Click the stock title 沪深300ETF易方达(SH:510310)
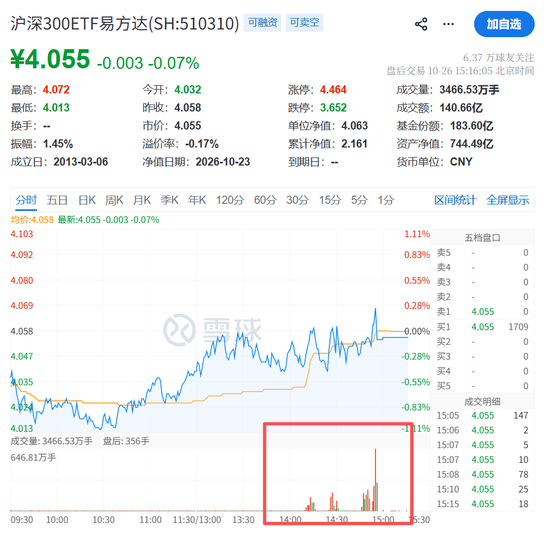Screen dimensions: 550x541 click(125, 24)
